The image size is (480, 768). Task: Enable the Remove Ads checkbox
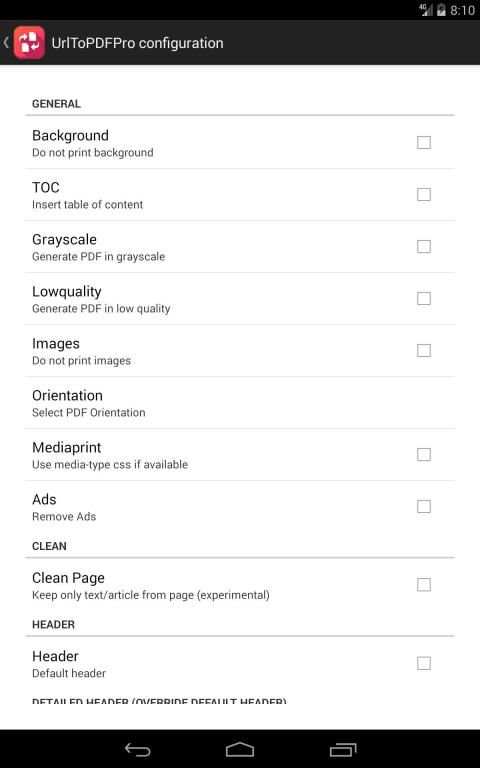(424, 506)
